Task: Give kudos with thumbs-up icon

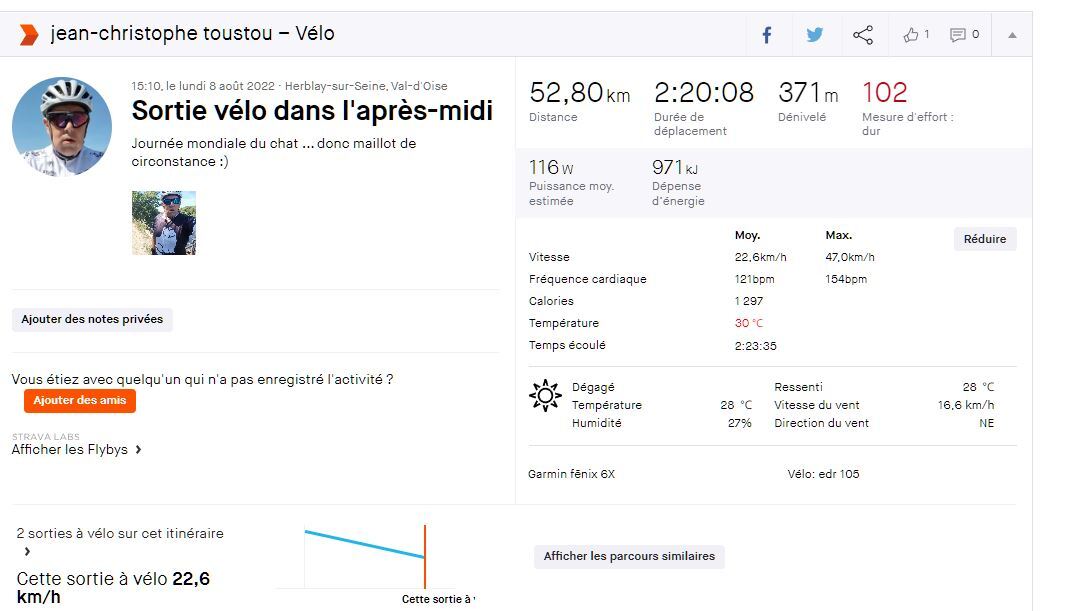Action: pos(911,35)
